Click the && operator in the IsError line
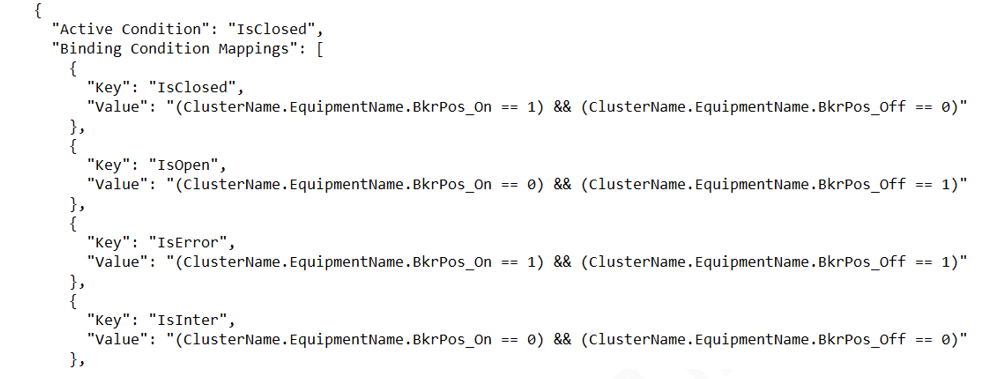 [x=562, y=262]
